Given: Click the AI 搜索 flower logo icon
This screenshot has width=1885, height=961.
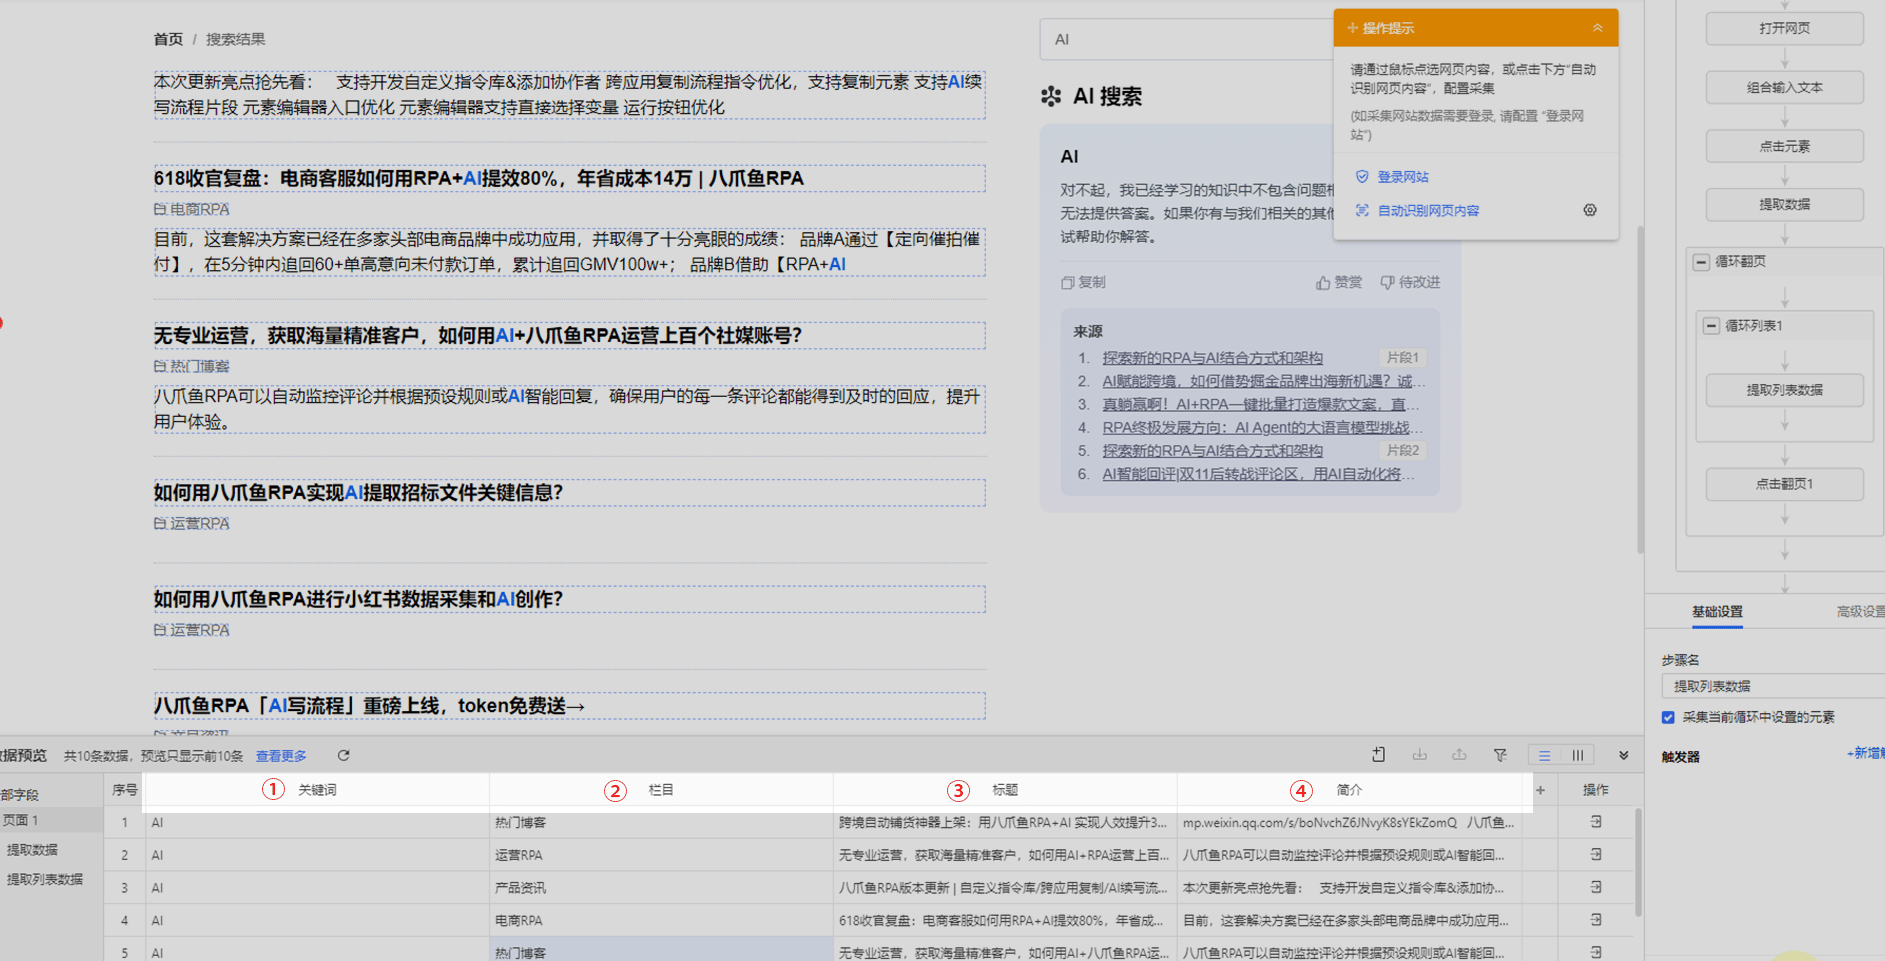Looking at the screenshot, I should coord(1051,96).
